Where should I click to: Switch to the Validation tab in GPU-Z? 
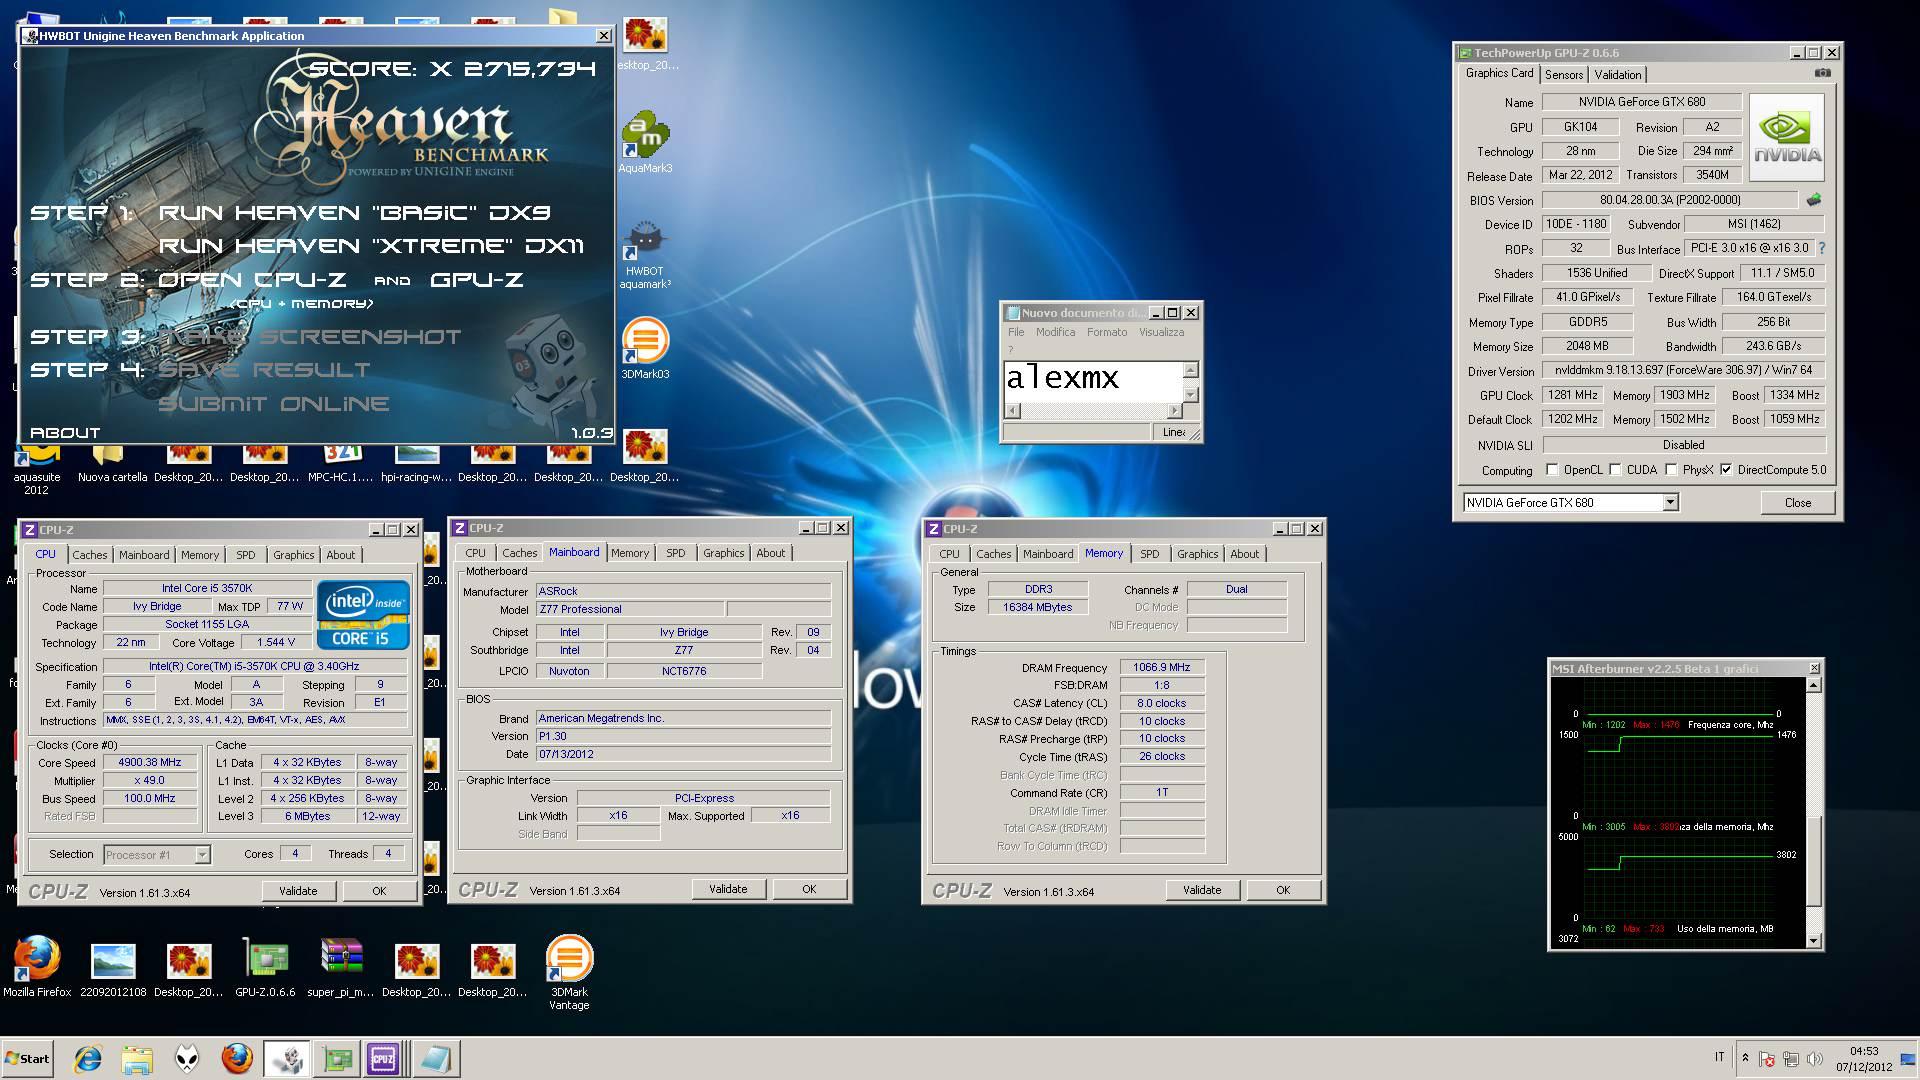[1617, 75]
